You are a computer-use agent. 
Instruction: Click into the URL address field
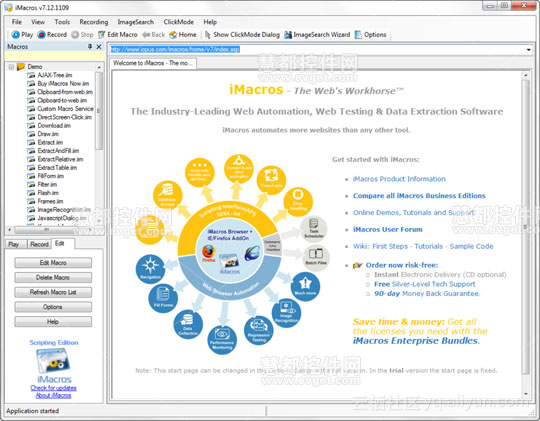(316, 50)
